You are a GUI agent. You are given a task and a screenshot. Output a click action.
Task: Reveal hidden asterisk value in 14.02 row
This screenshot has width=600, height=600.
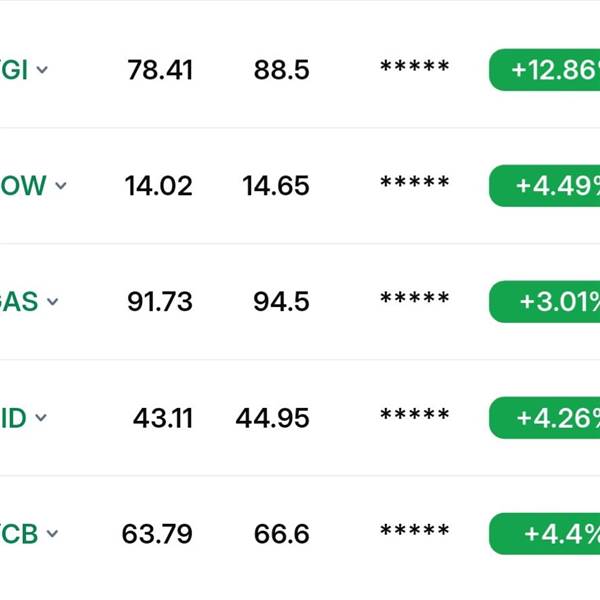click(414, 182)
